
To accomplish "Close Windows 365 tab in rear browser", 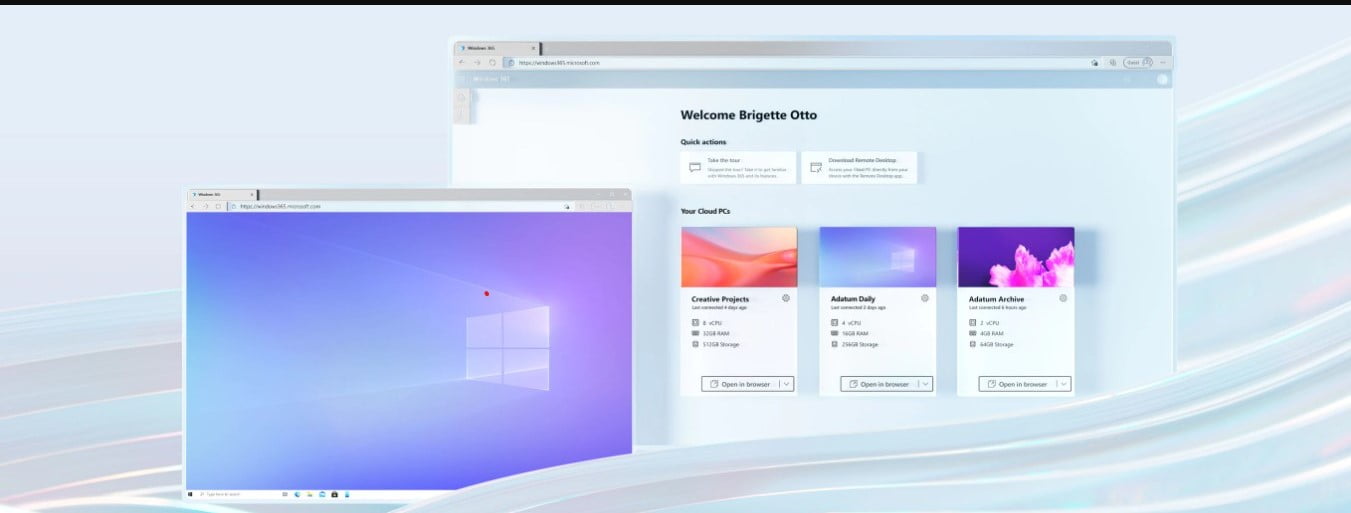I will [533, 48].
